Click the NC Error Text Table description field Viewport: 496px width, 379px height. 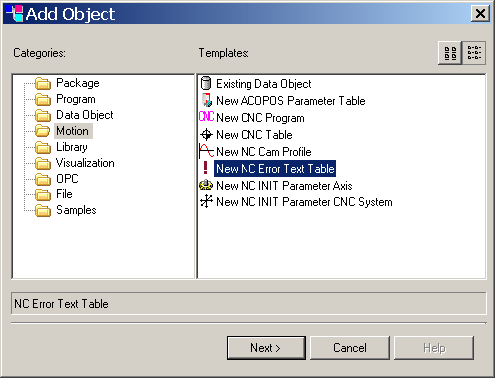point(249,304)
